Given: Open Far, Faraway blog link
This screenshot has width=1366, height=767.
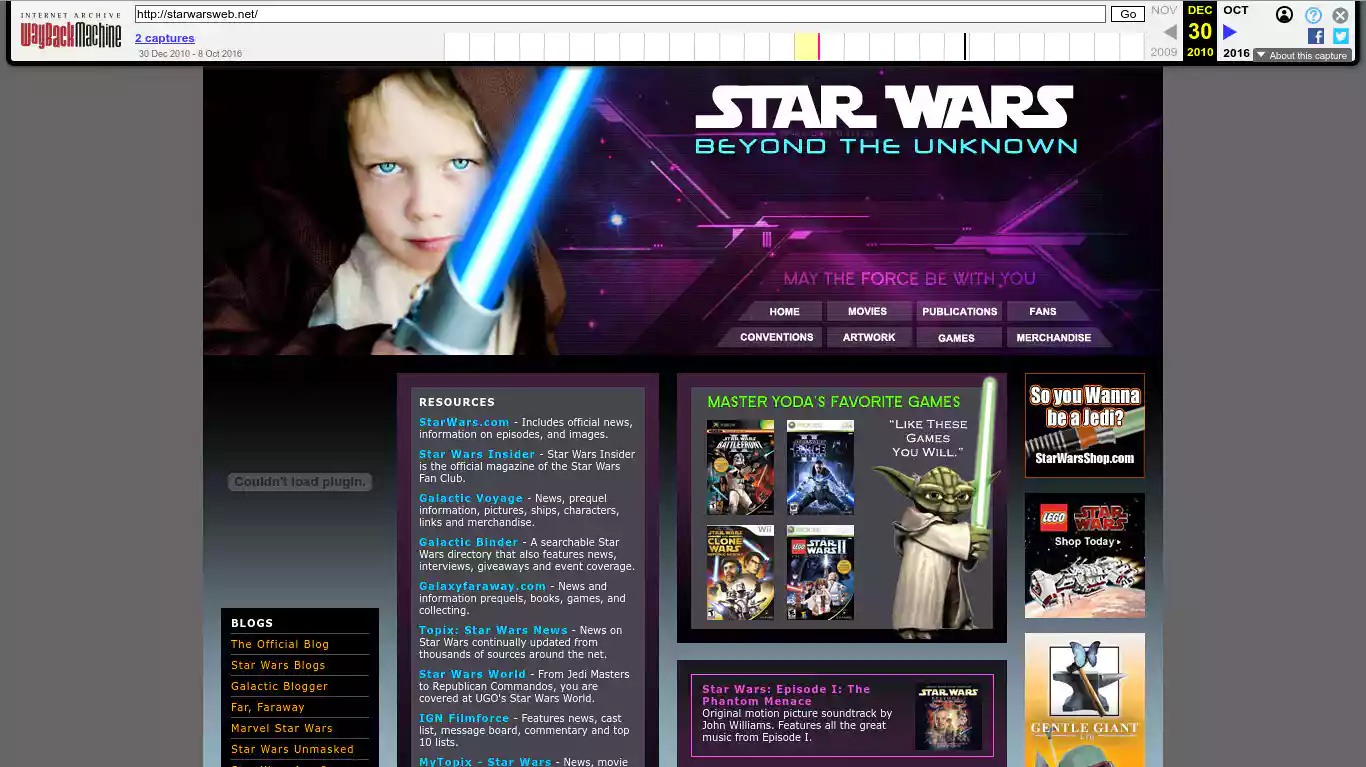Looking at the screenshot, I should pos(267,707).
